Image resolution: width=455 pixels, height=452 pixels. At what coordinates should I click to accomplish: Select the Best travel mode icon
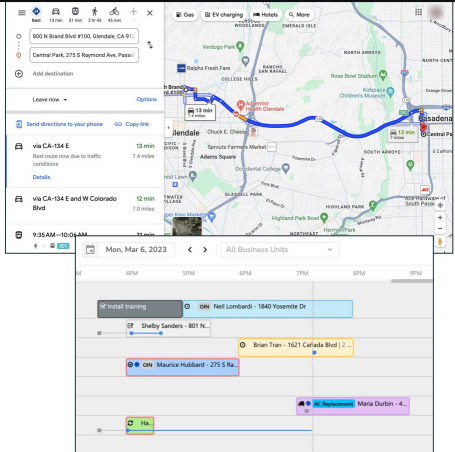pyautogui.click(x=36, y=12)
